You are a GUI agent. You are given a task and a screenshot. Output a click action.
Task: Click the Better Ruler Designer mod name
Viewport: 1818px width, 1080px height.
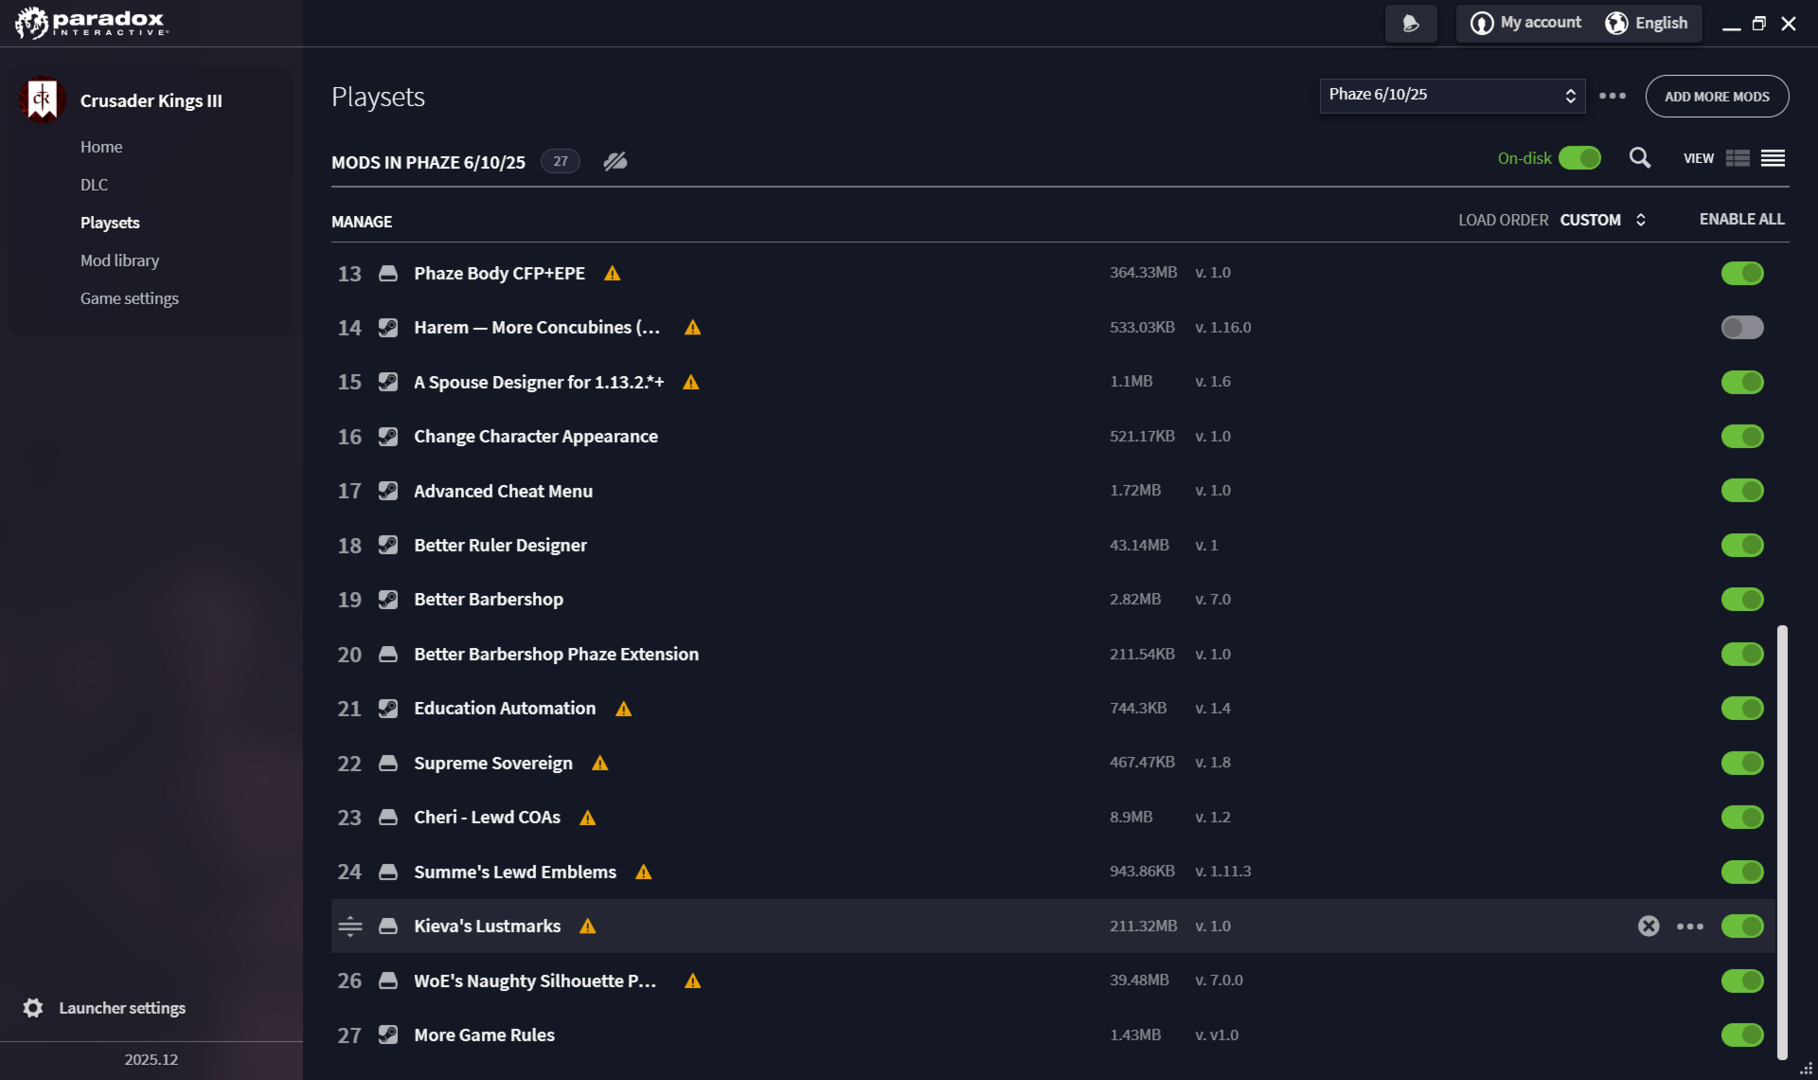tap(500, 545)
